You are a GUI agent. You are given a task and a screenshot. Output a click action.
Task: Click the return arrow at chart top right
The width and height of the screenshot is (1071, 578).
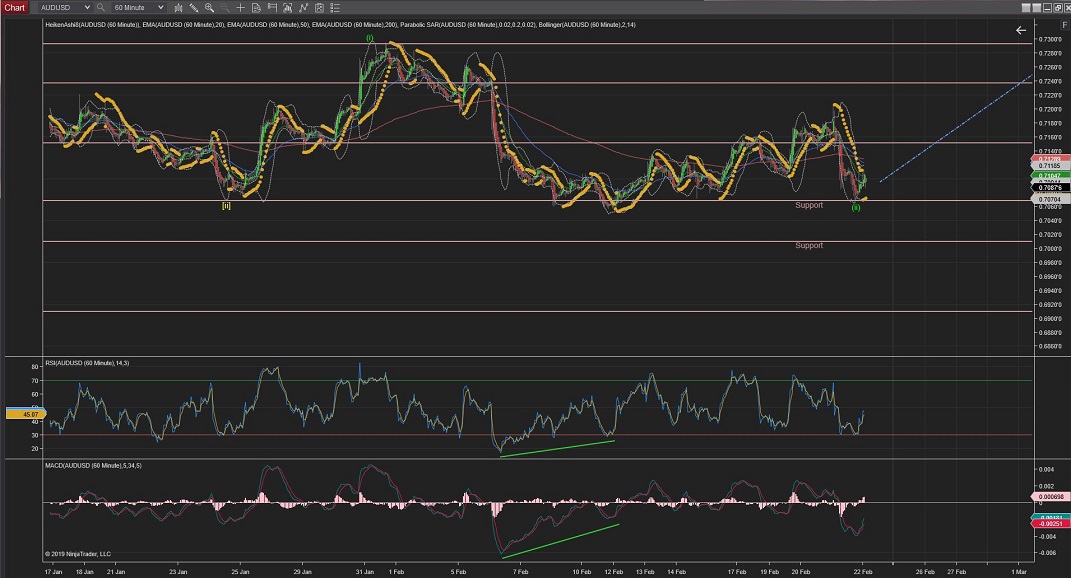pos(1021,30)
